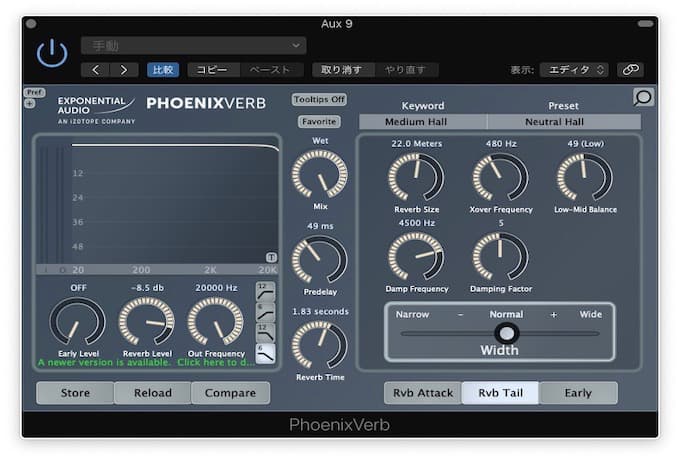This screenshot has width=680, height=460.
Task: Open the preset search magnifier icon
Action: pyautogui.click(x=643, y=97)
